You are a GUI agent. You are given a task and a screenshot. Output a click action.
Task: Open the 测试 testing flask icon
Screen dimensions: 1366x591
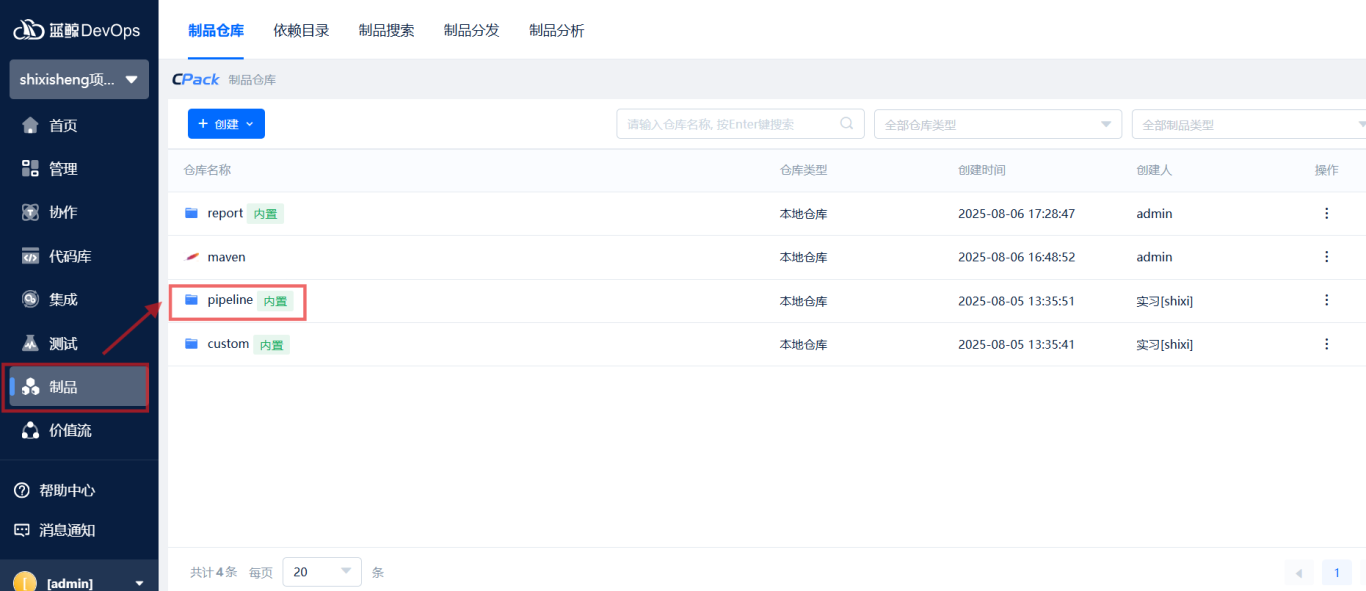click(x=30, y=343)
